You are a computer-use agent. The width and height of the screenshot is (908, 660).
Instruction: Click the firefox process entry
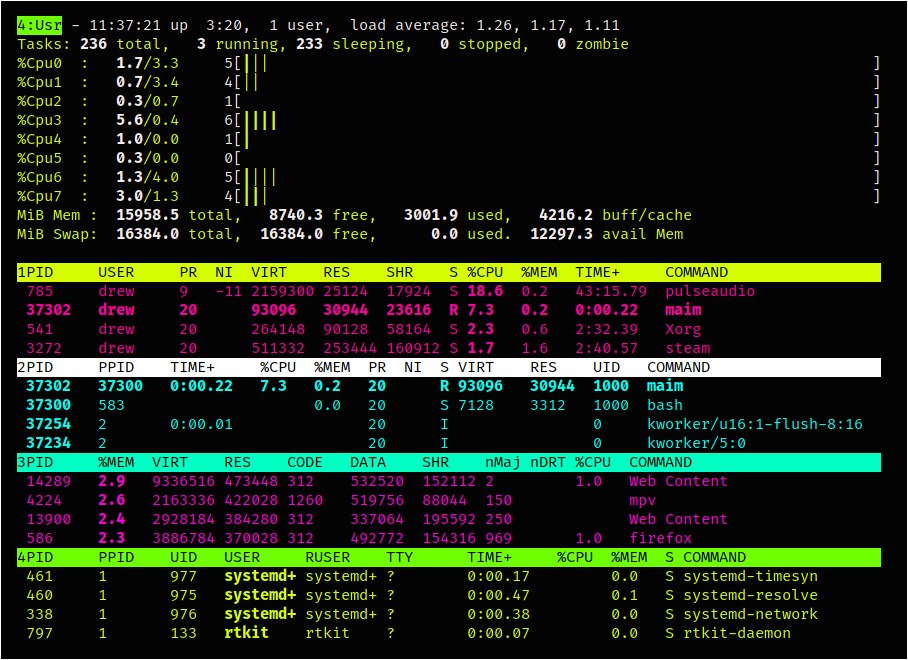click(x=660, y=538)
